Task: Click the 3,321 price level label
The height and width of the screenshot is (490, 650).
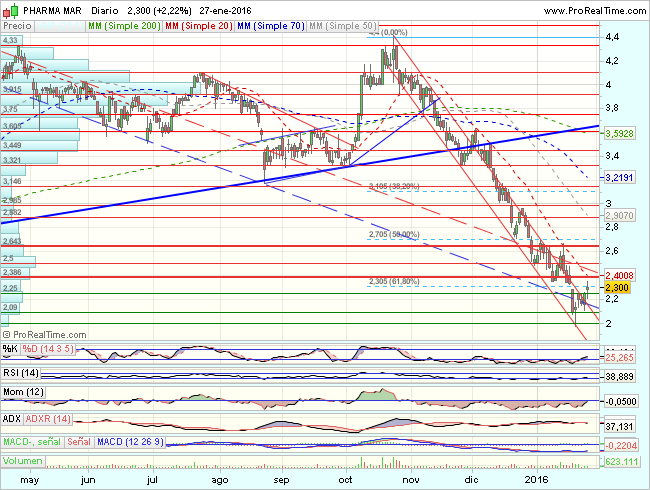Action: [x=12, y=160]
